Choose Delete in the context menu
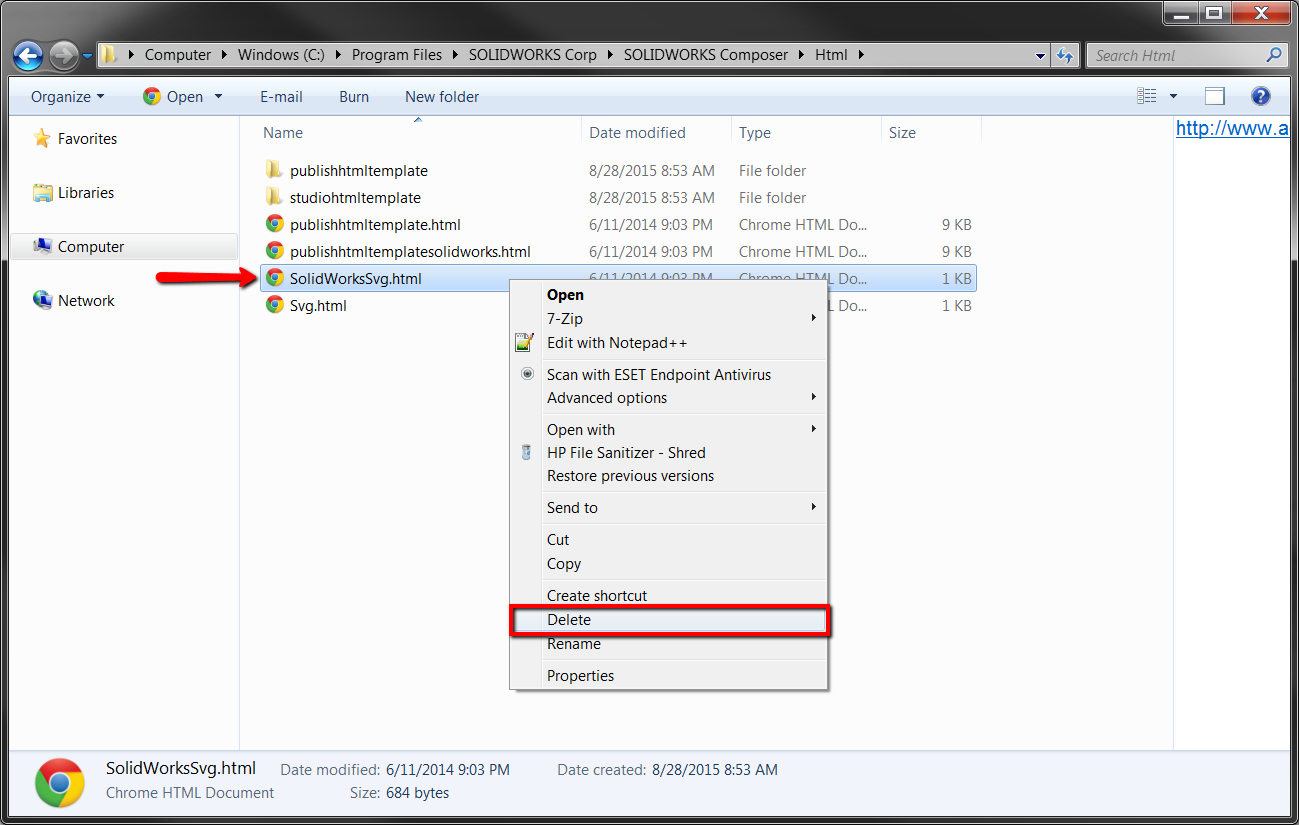 669,620
